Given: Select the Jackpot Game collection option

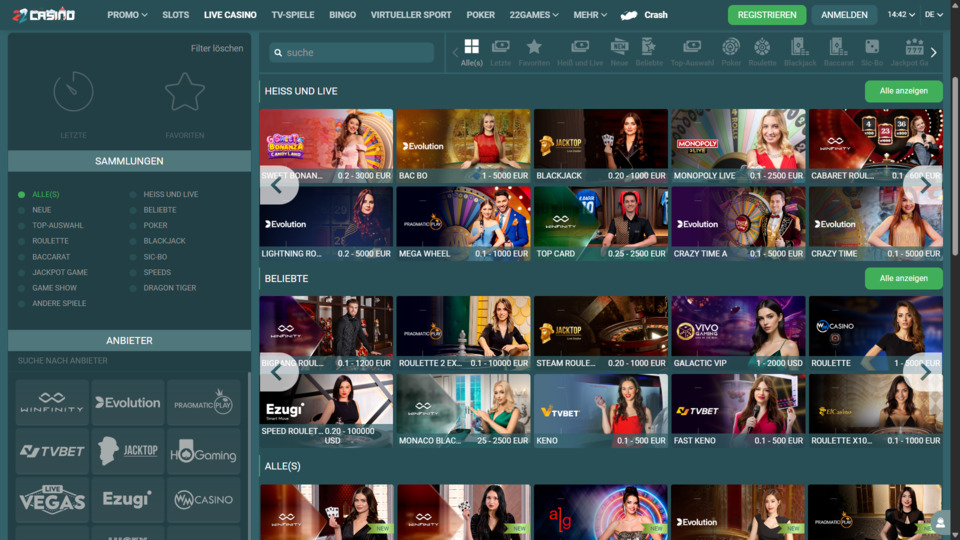Looking at the screenshot, I should [60, 272].
